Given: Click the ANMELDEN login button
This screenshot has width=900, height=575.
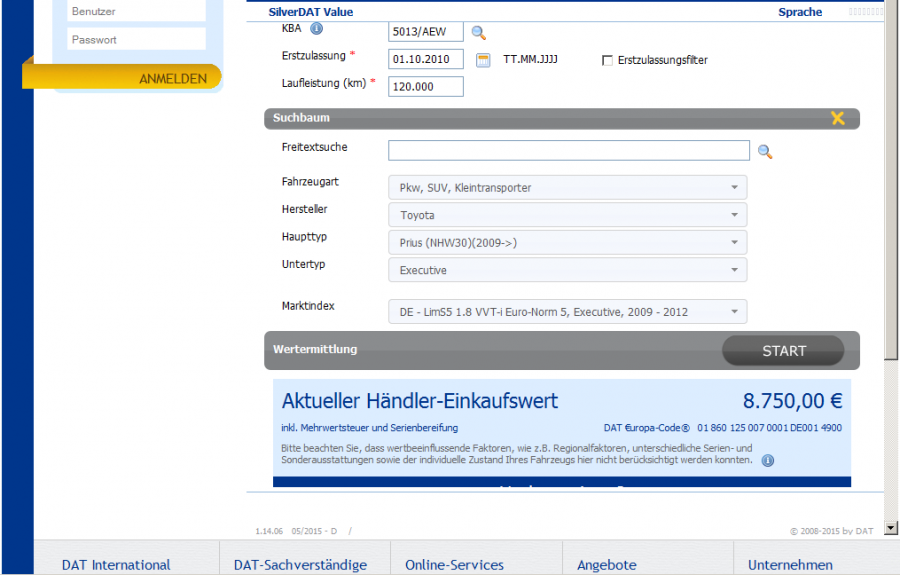Looking at the screenshot, I should [172, 78].
